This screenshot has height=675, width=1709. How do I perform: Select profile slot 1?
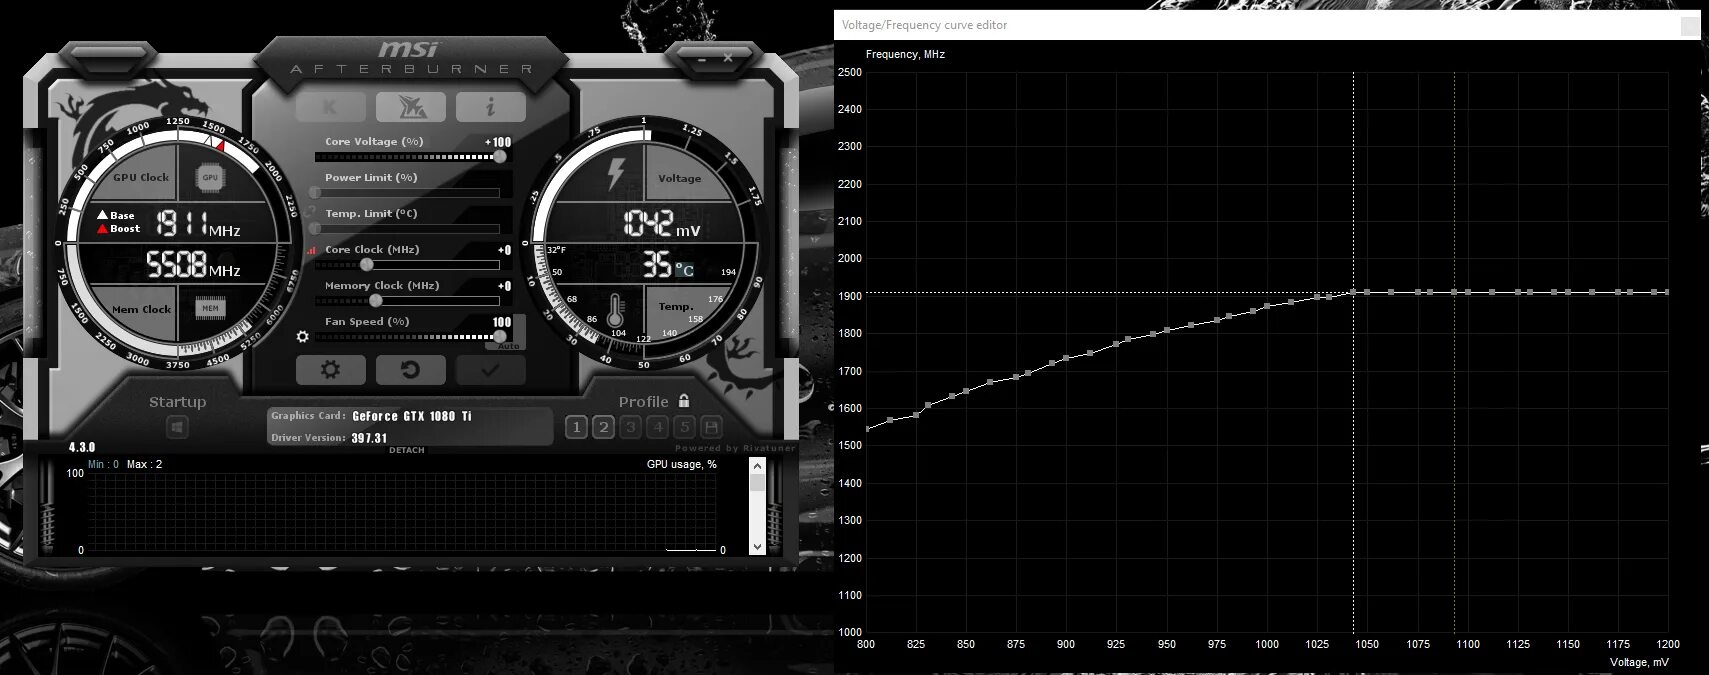coord(576,427)
